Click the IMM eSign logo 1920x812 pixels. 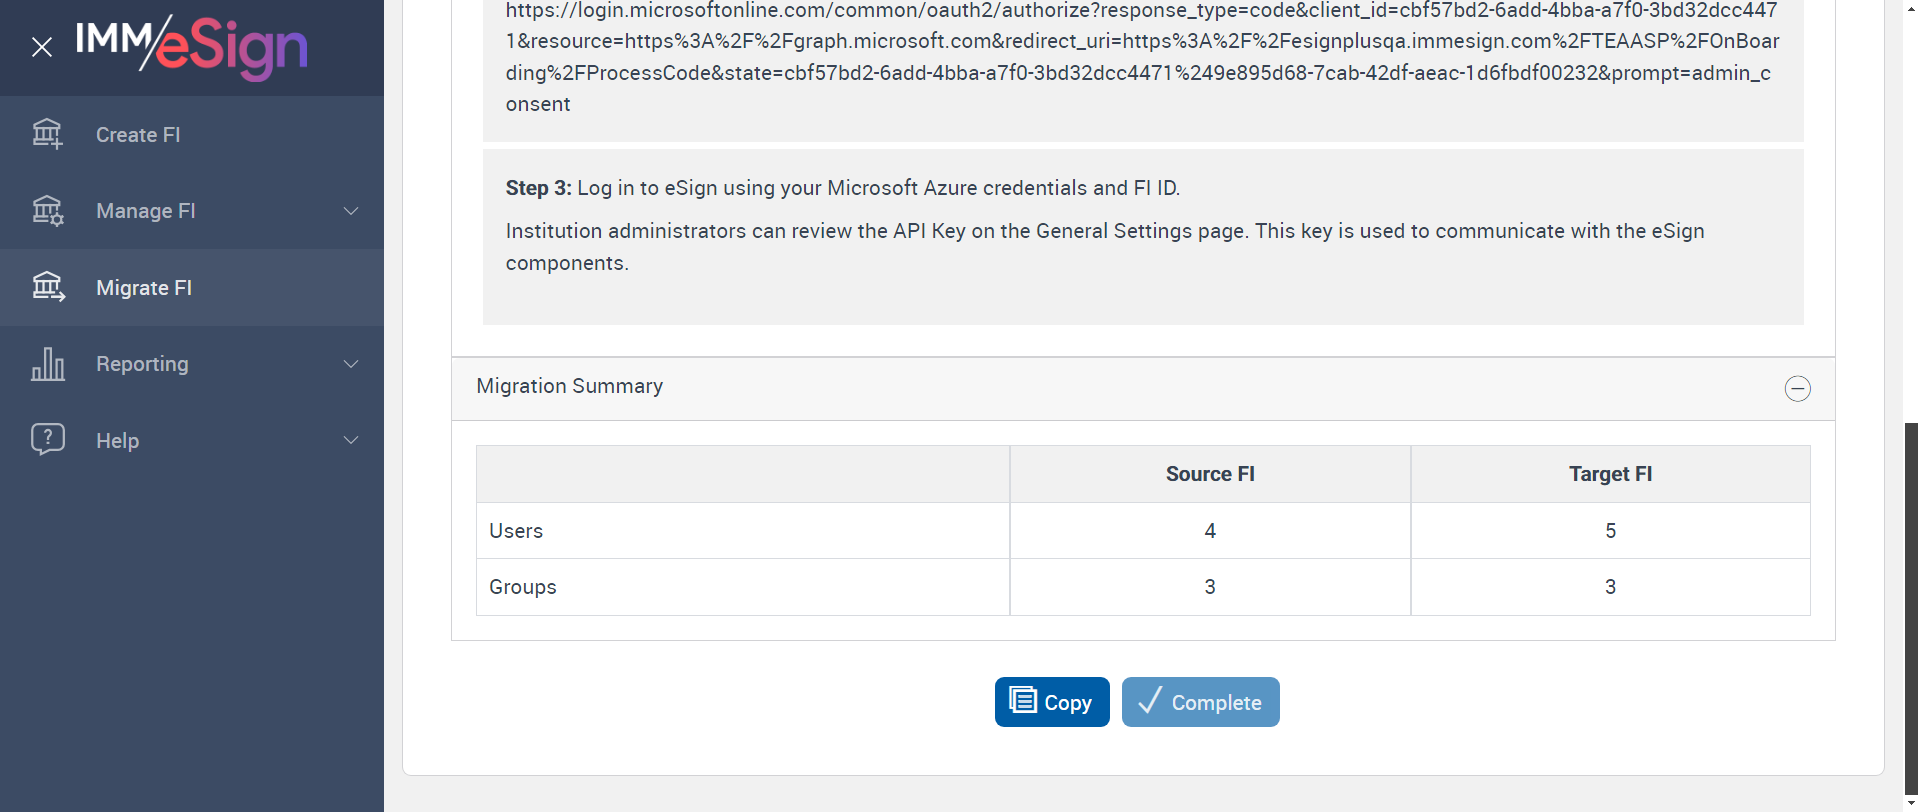[x=192, y=46]
